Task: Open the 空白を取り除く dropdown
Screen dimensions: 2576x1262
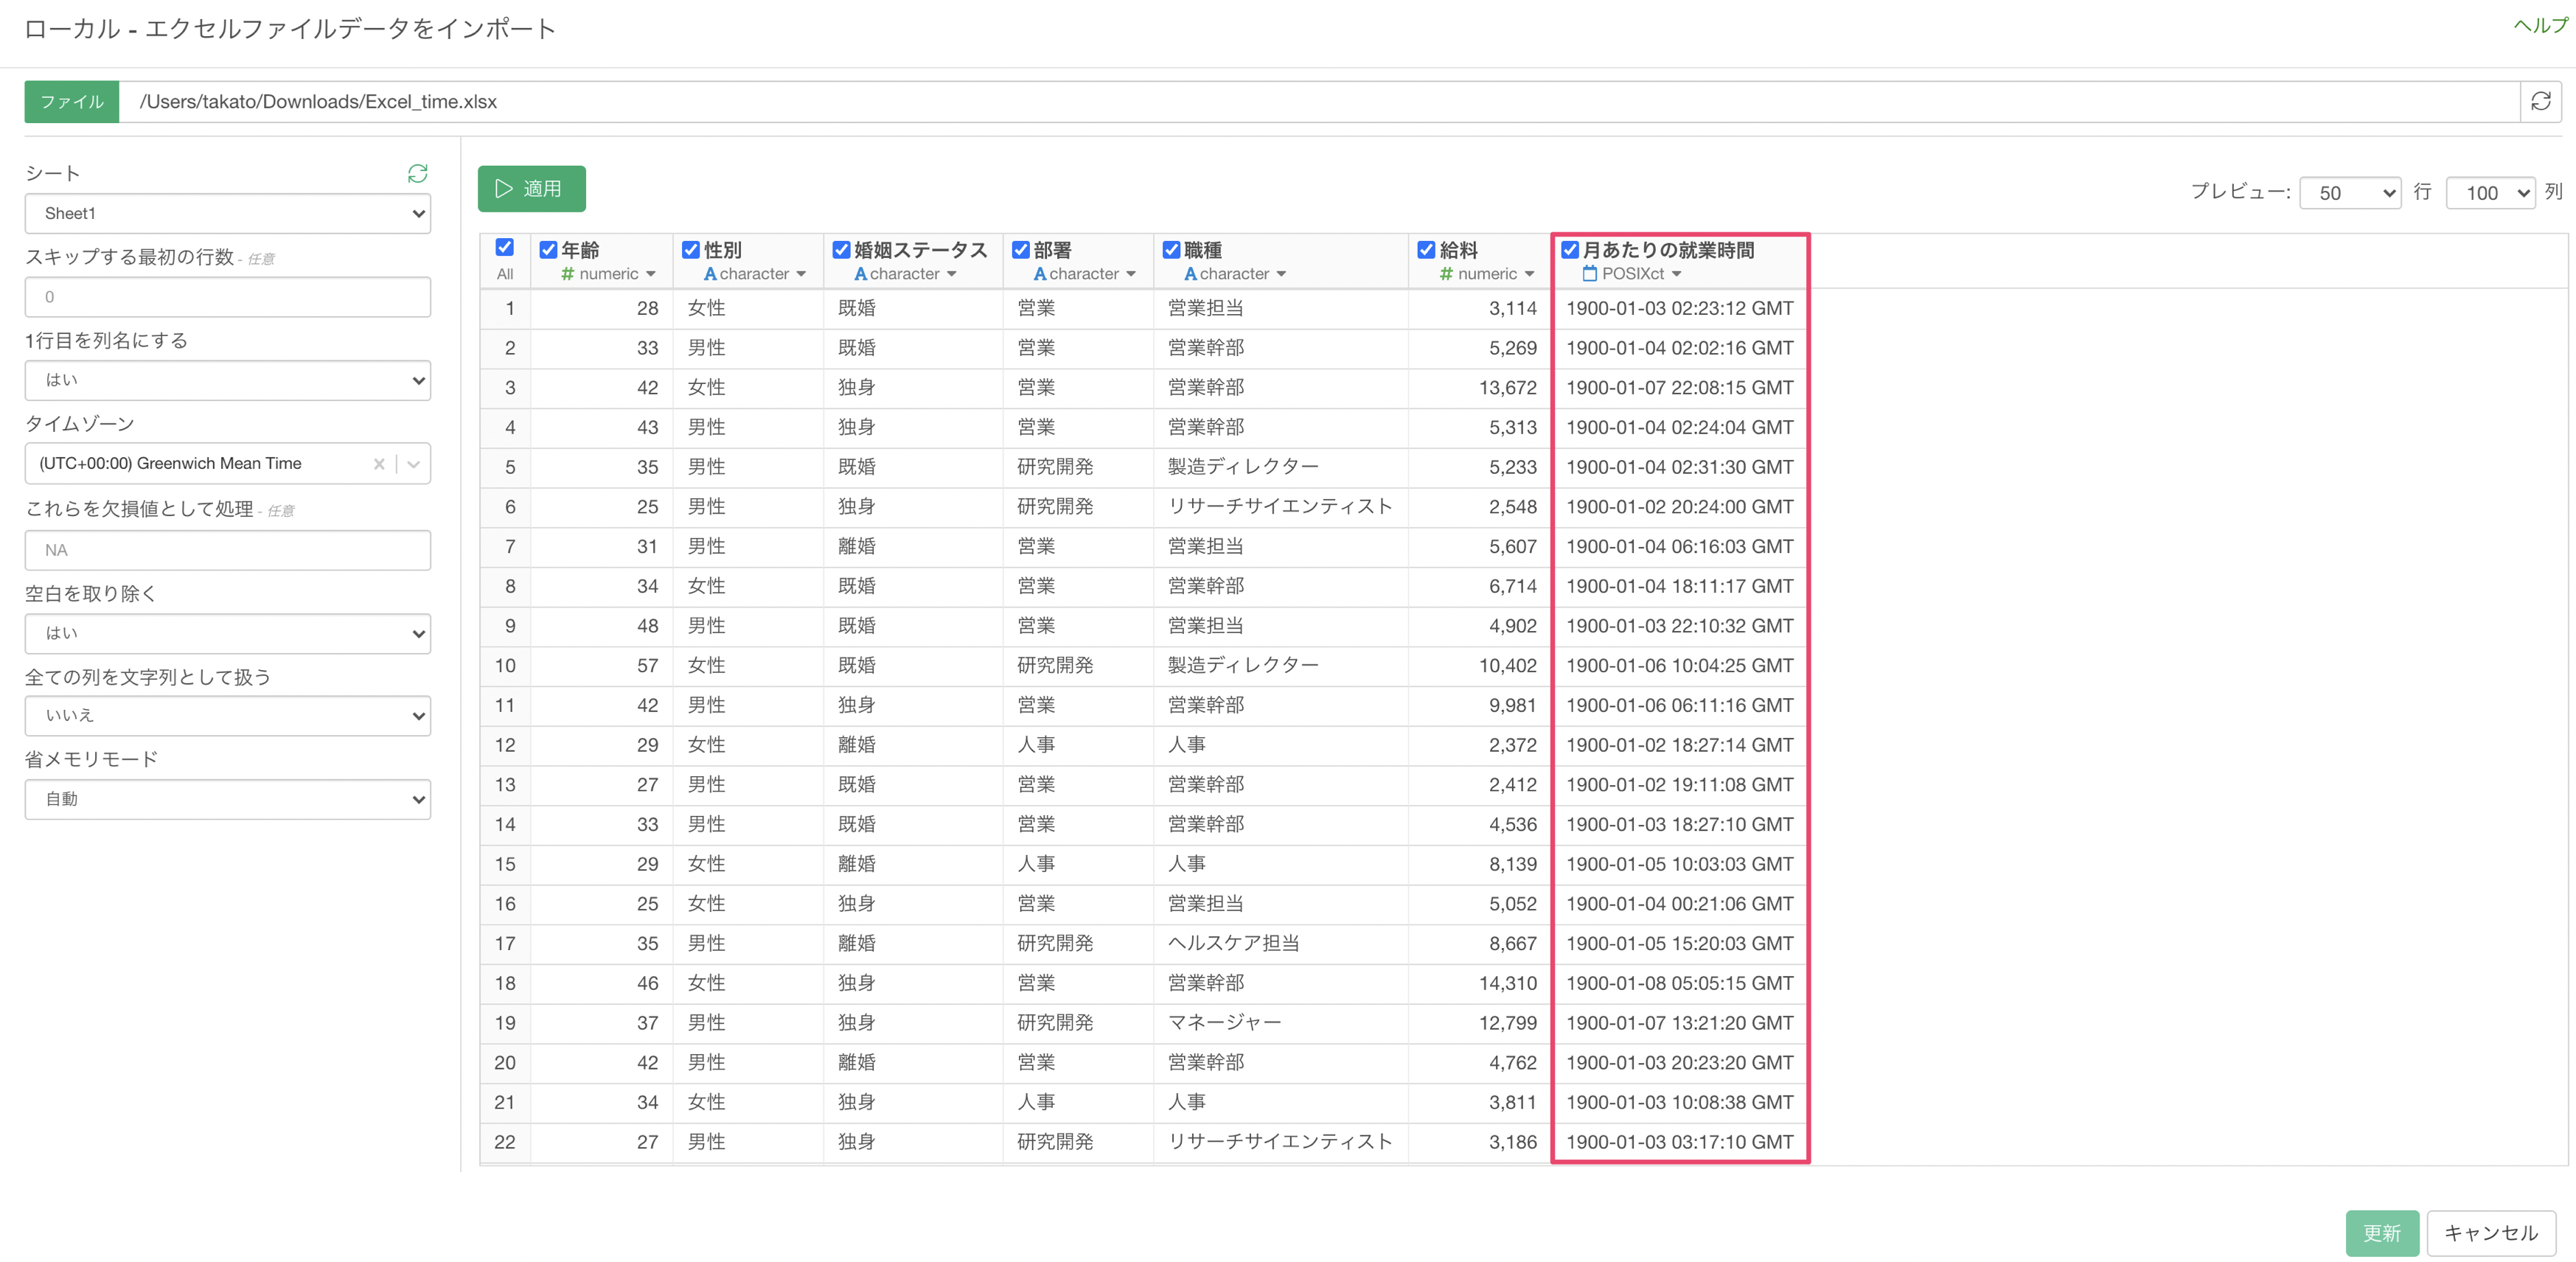Action: tap(228, 633)
